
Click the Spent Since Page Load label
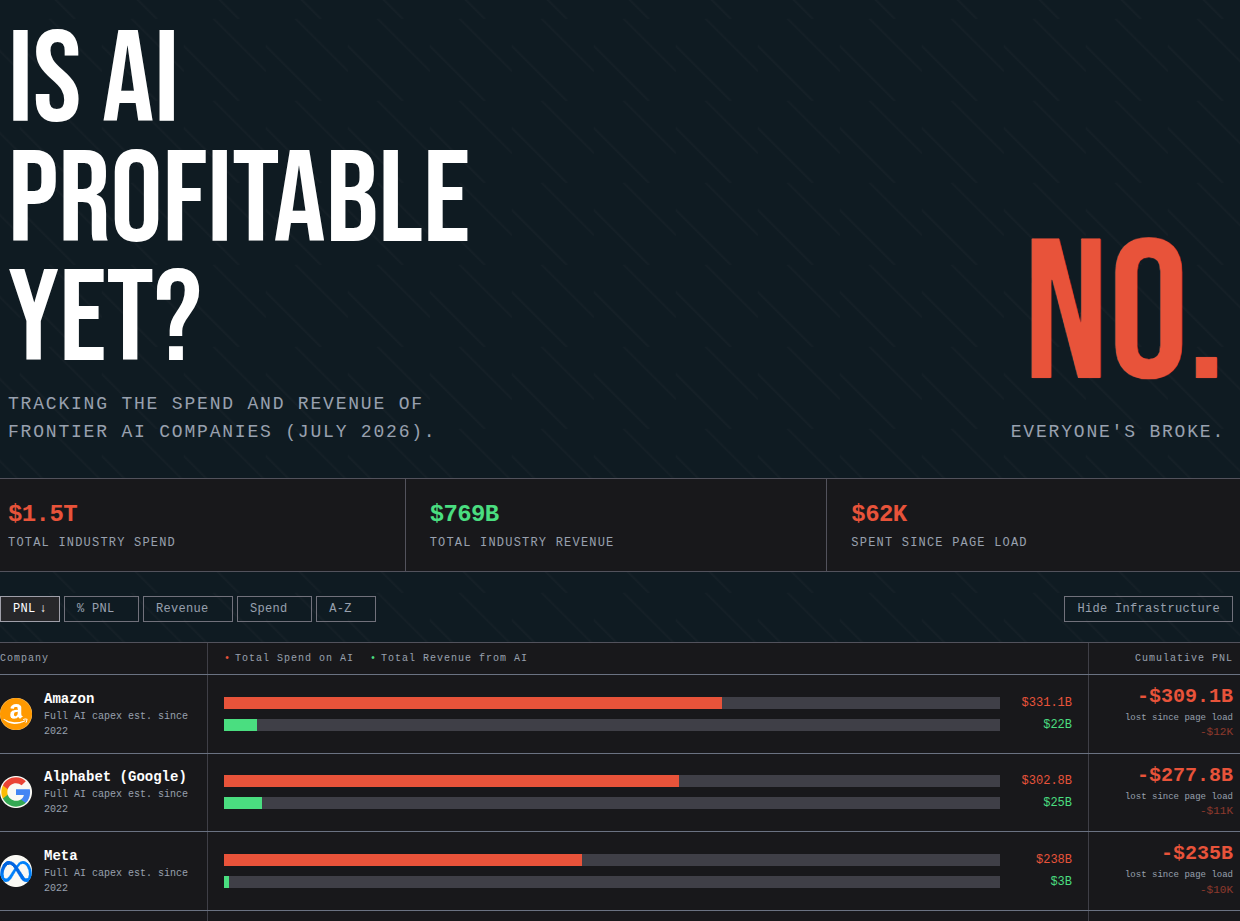(x=939, y=542)
